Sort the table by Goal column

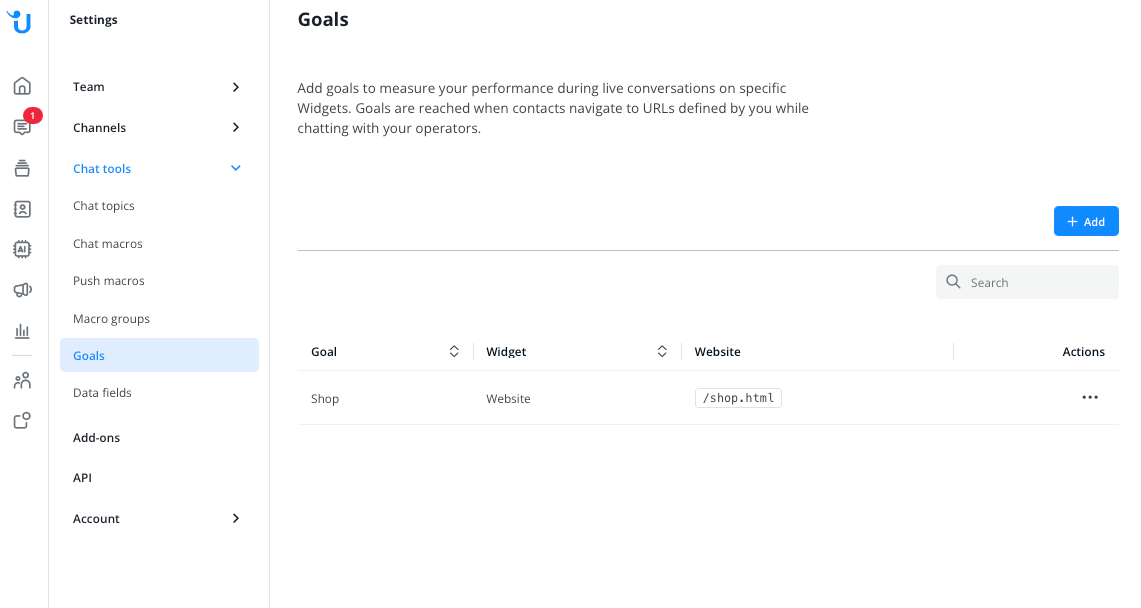point(454,352)
